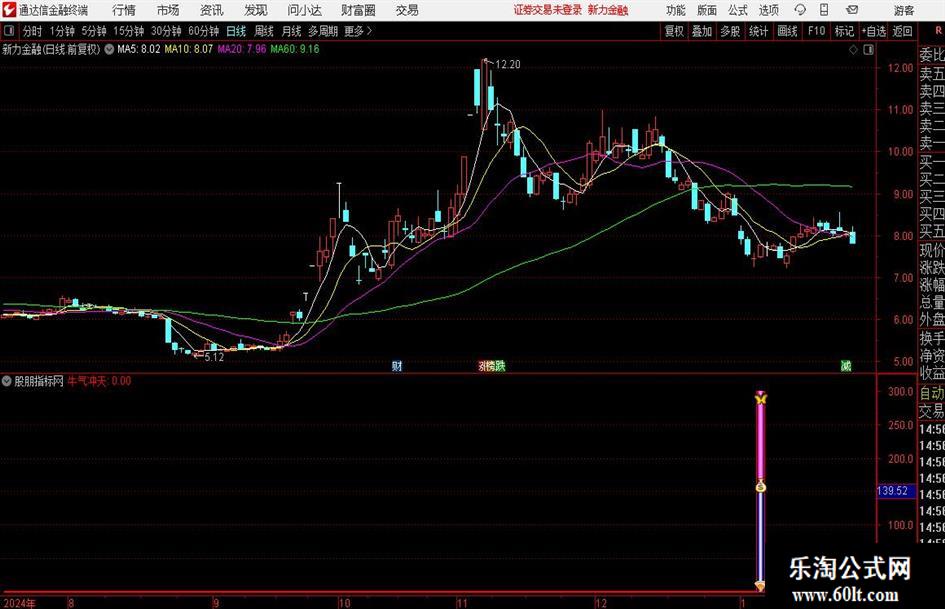Click the butterfly icon atop indicator bar
The height and width of the screenshot is (609, 945).
[x=761, y=398]
